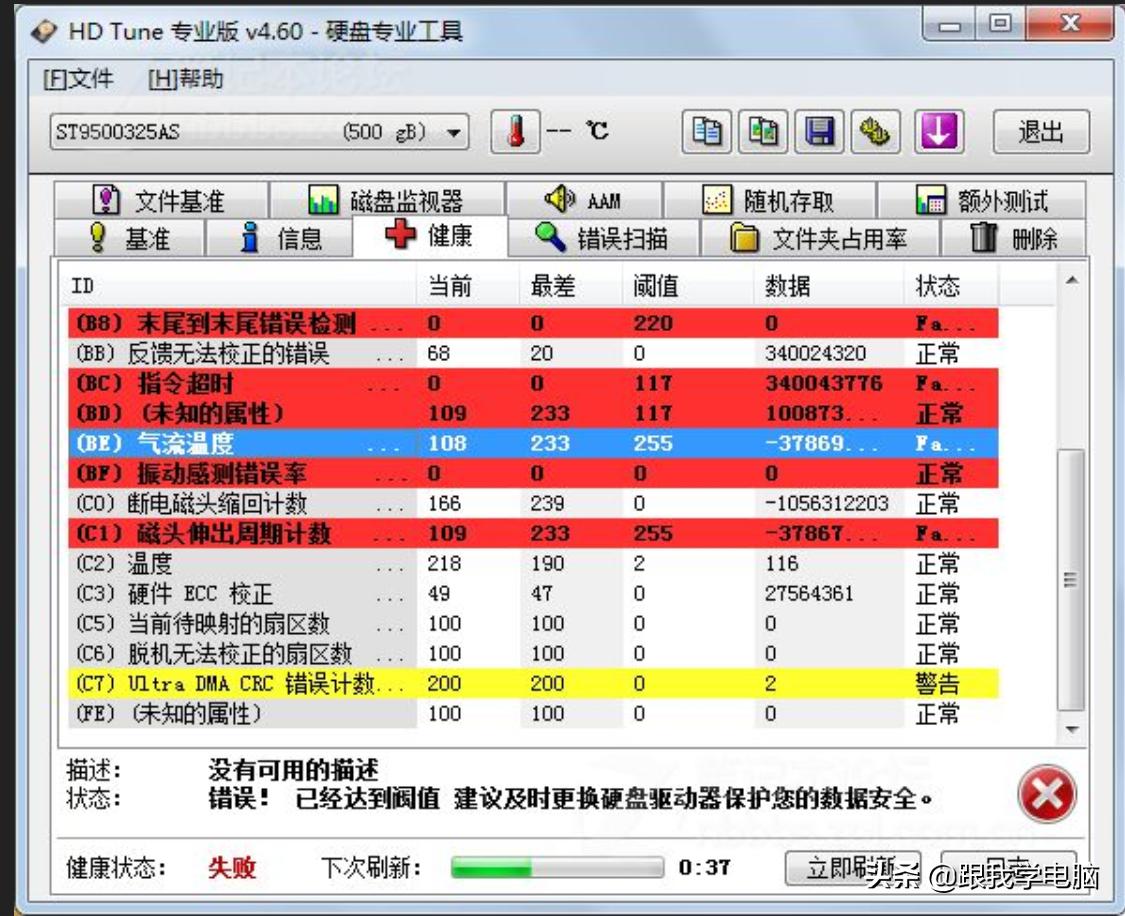Click the refresh countdown progress bar
This screenshot has height=916, width=1125.
557,867
